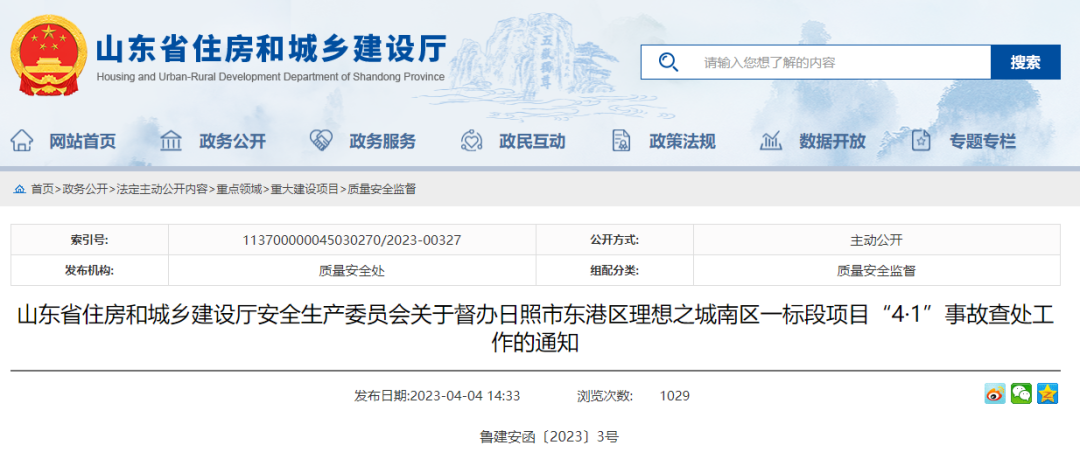
Task: Click the handshake heart icon beside 政务服务
Action: point(321,141)
